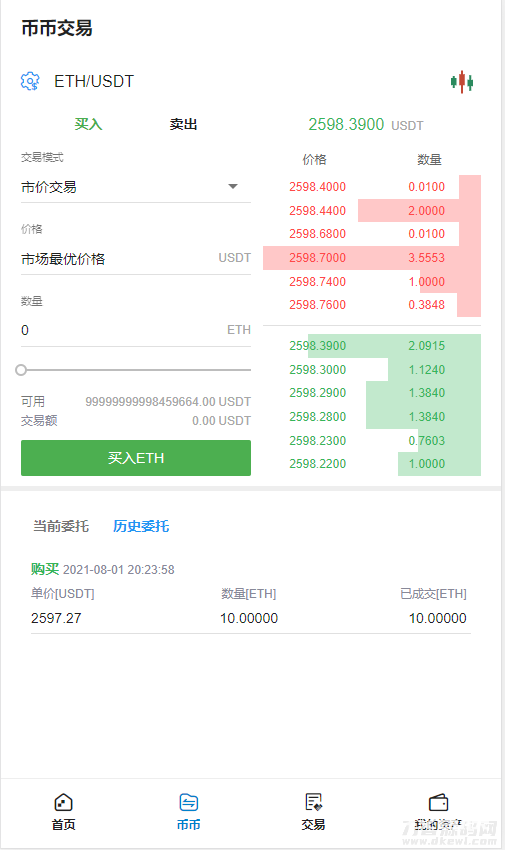Focus the 数量 ETH input field

point(135,330)
